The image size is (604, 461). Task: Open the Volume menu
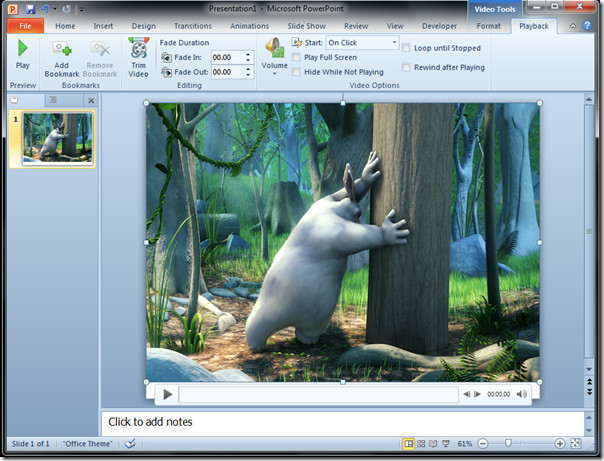click(274, 57)
